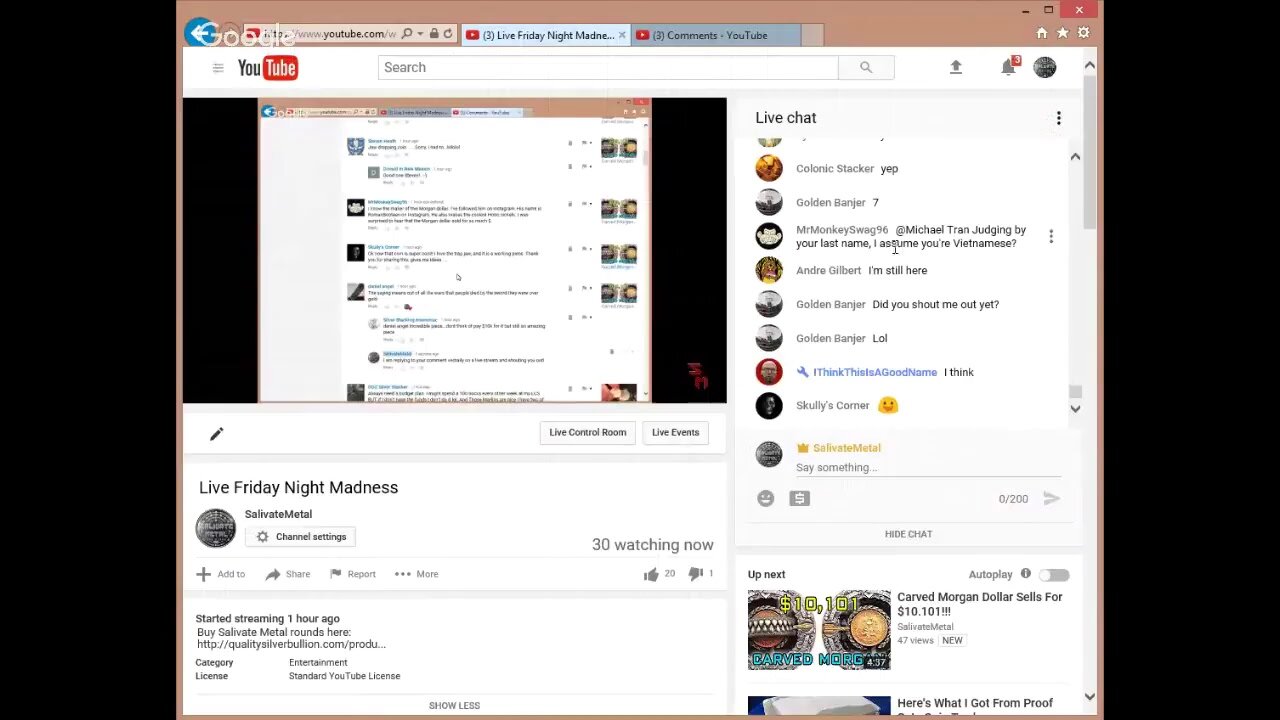The image size is (1280, 720).
Task: Expand the More actions menu under the video
Action: tap(417, 574)
